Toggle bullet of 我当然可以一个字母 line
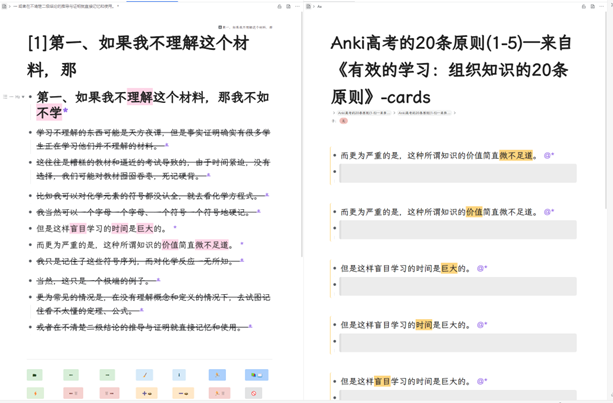 pos(29,212)
